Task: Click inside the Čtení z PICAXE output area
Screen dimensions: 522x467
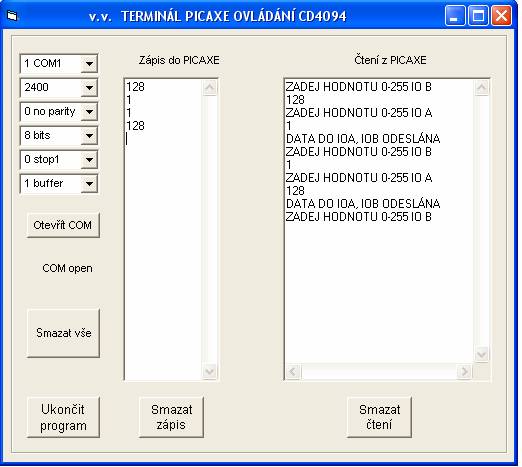Action: [379, 222]
